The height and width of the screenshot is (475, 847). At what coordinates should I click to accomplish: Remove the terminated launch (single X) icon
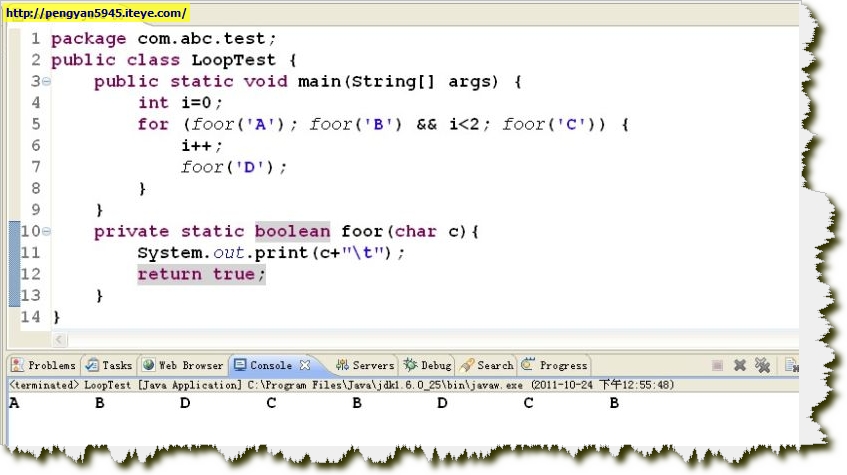click(740, 366)
